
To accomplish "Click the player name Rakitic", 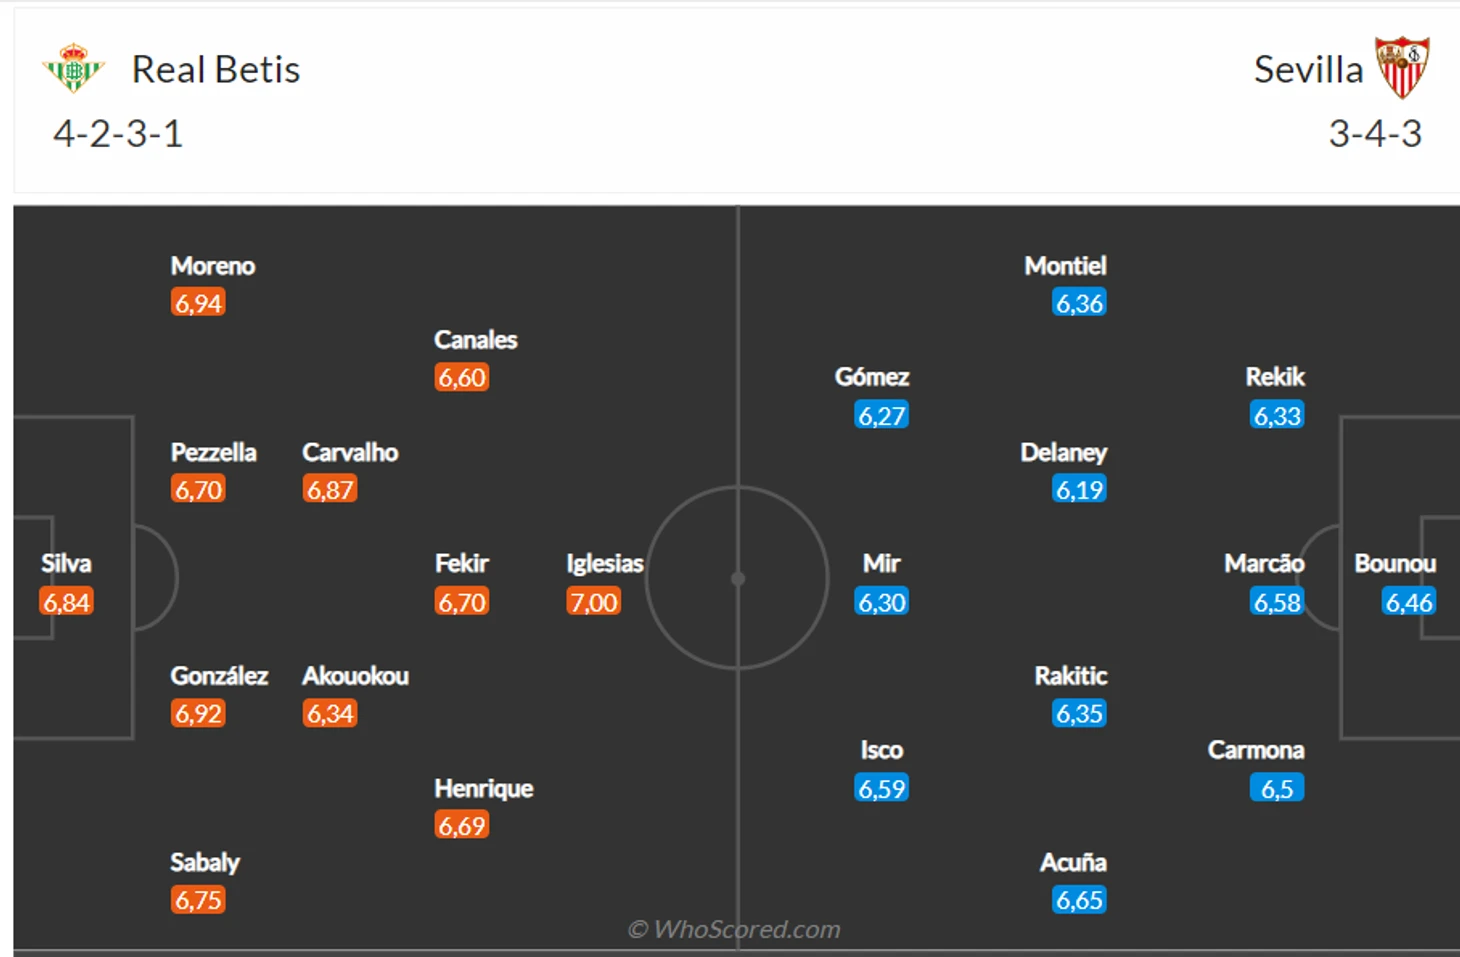I will click(x=1071, y=675).
